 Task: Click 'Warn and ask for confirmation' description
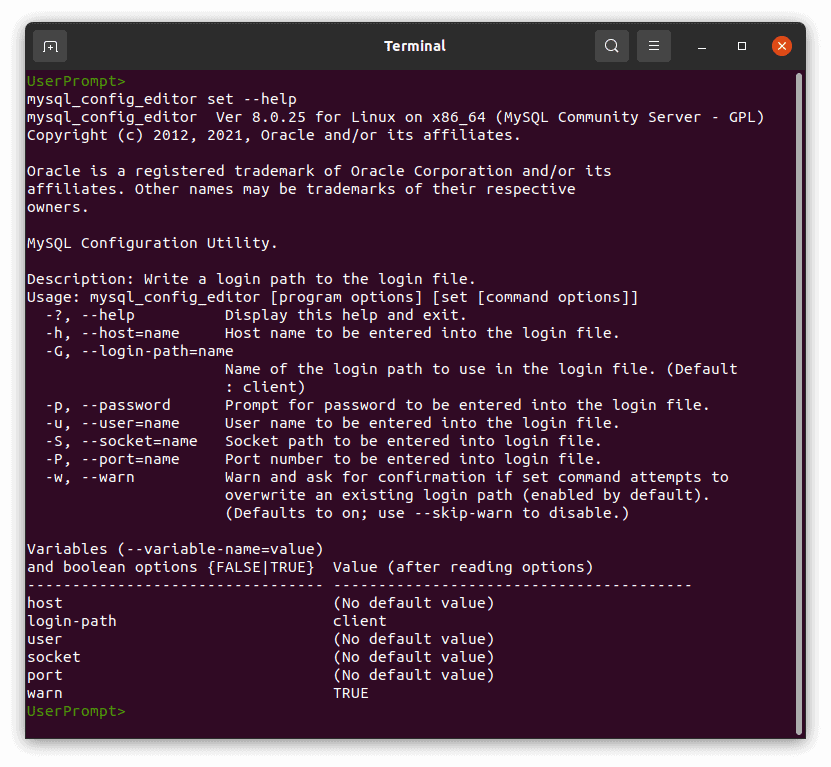pos(476,478)
